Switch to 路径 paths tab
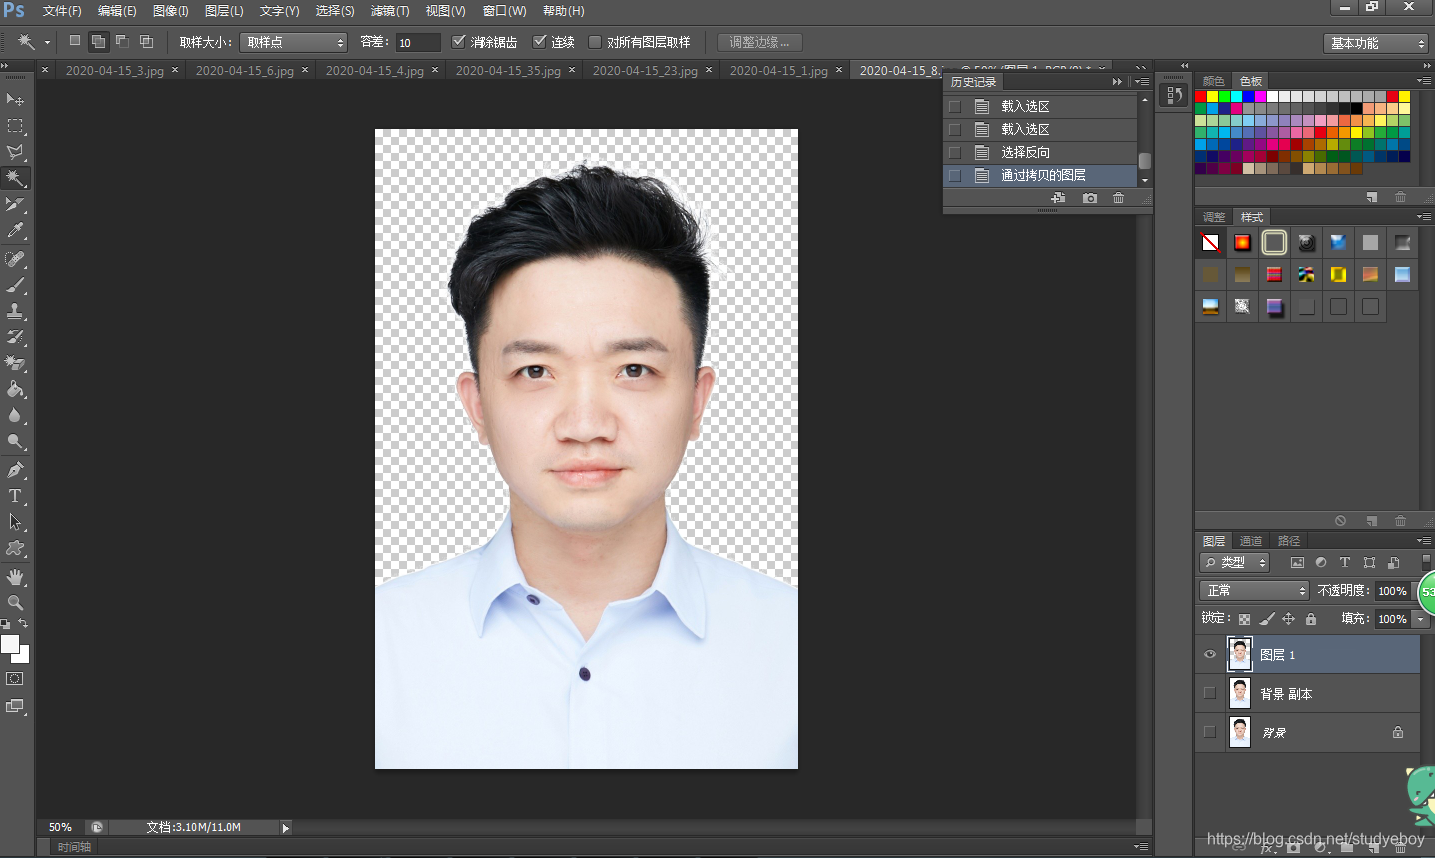 point(1289,541)
